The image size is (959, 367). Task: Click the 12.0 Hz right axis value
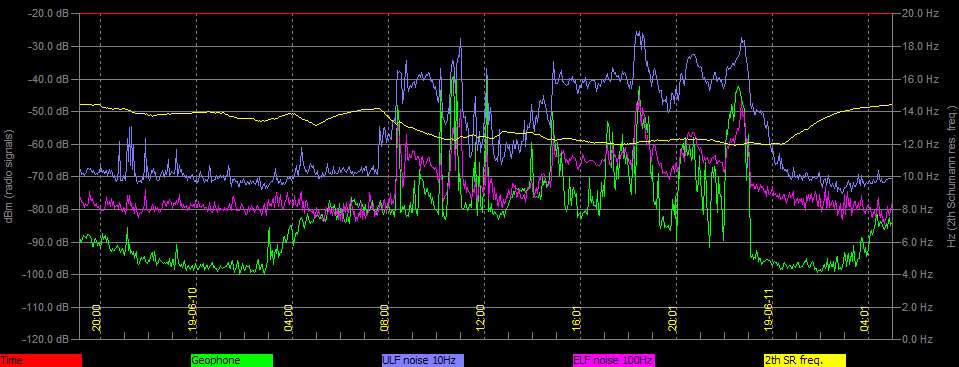click(919, 144)
